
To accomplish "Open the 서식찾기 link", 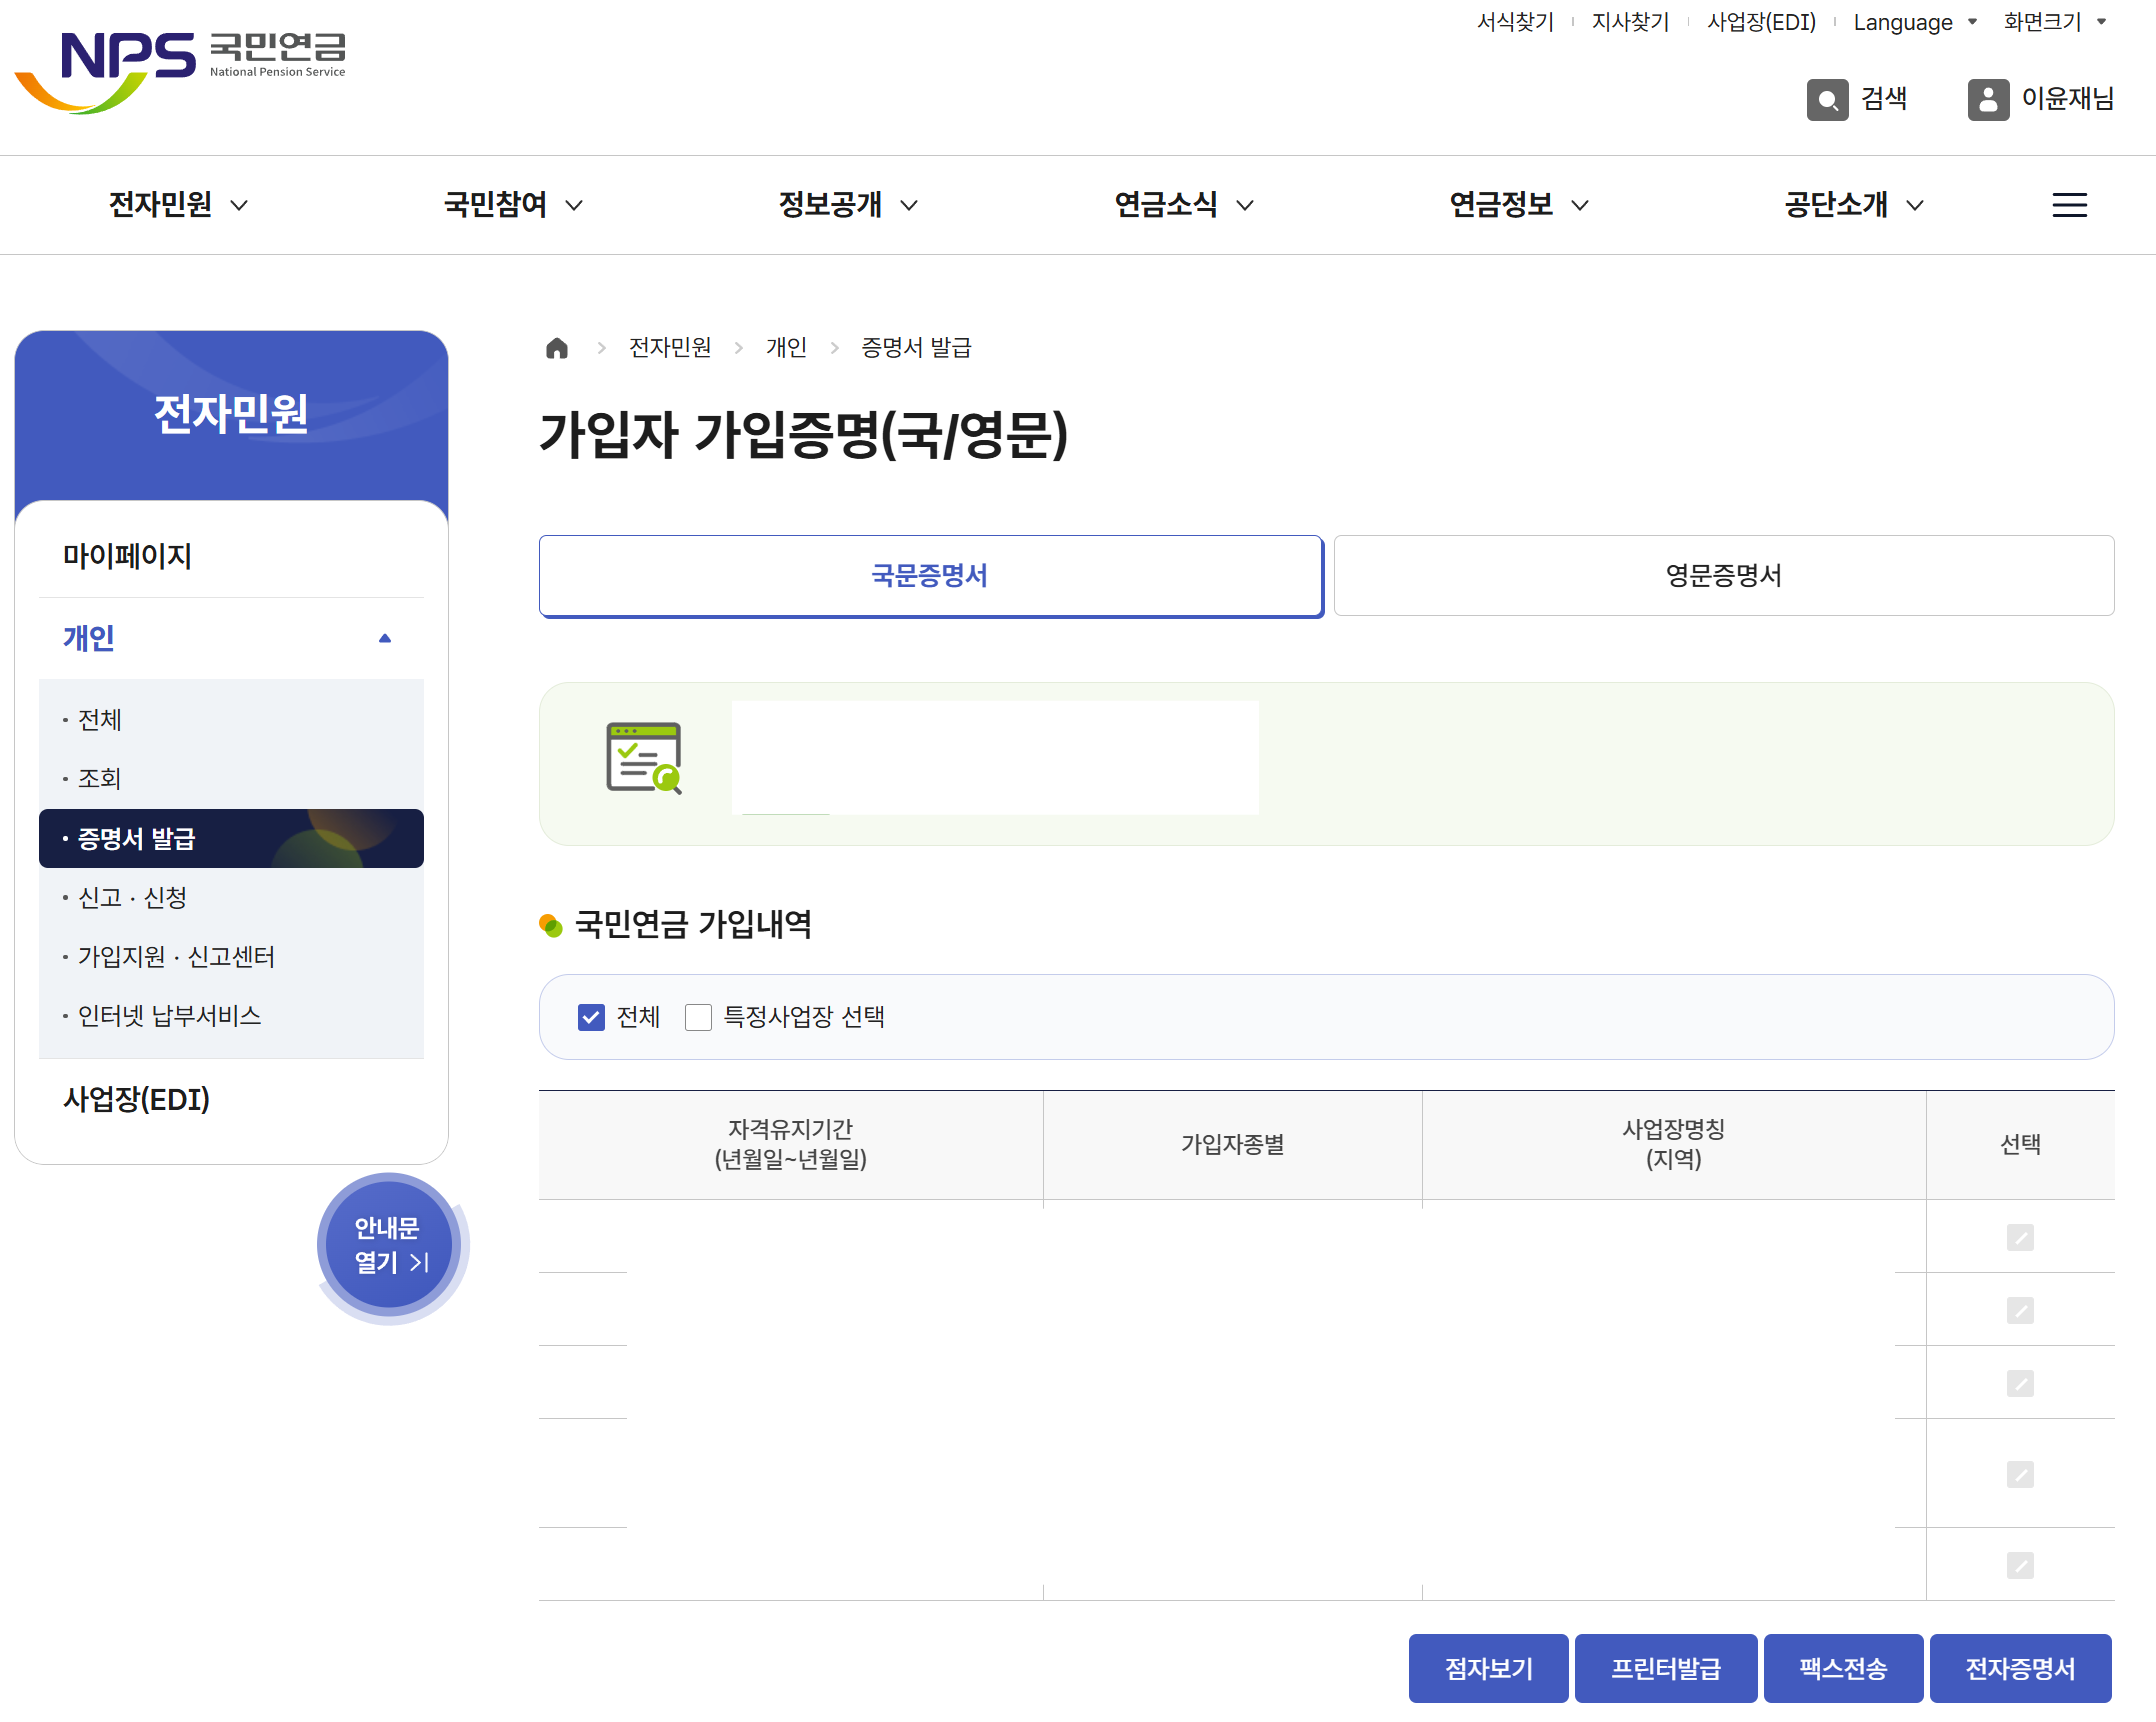I will tap(1515, 22).
